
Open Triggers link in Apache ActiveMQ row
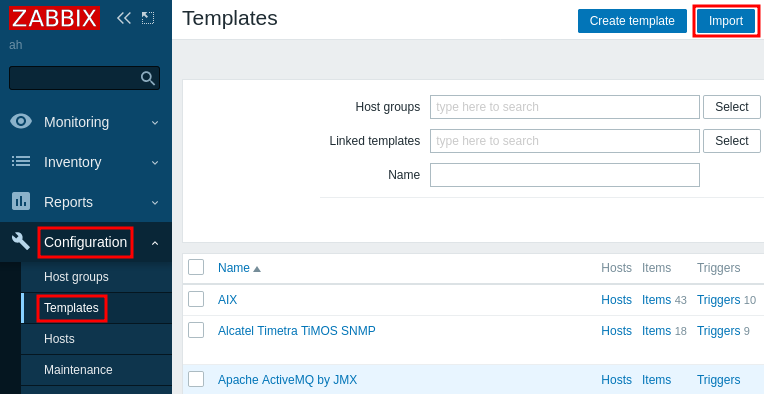pos(719,379)
